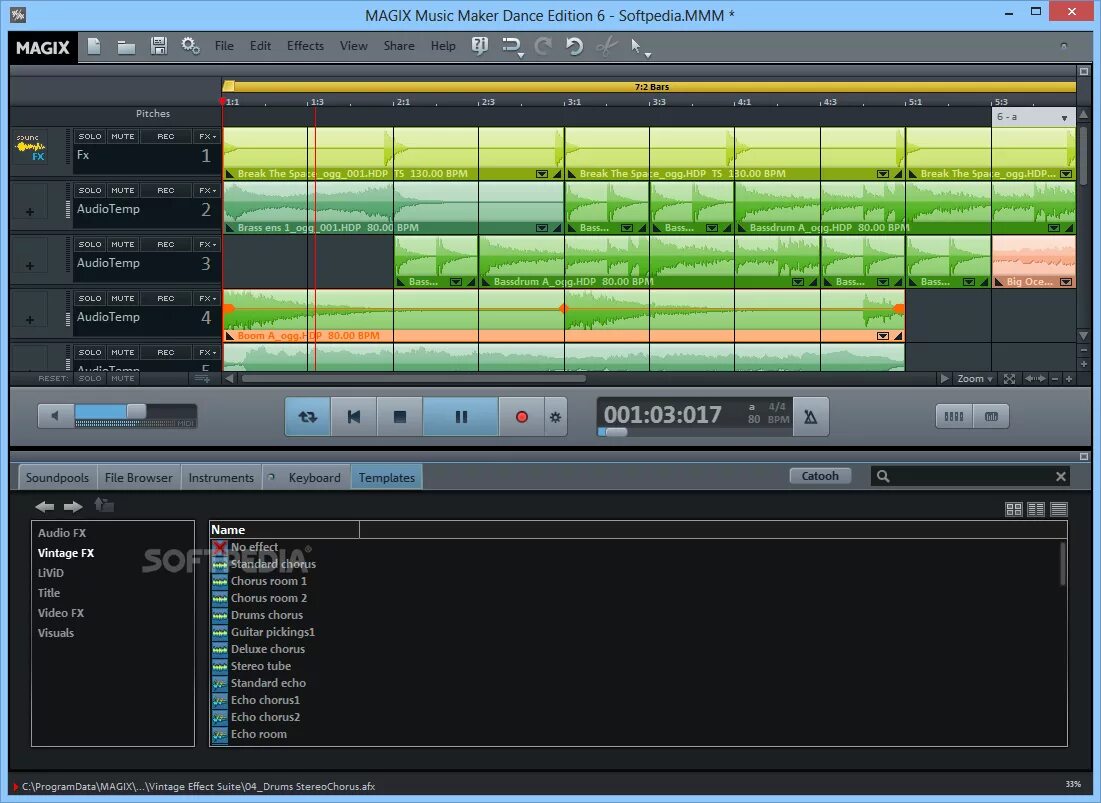Open program settings gear icon in toolbar
Screen dimensions: 1101x803
click(190, 46)
